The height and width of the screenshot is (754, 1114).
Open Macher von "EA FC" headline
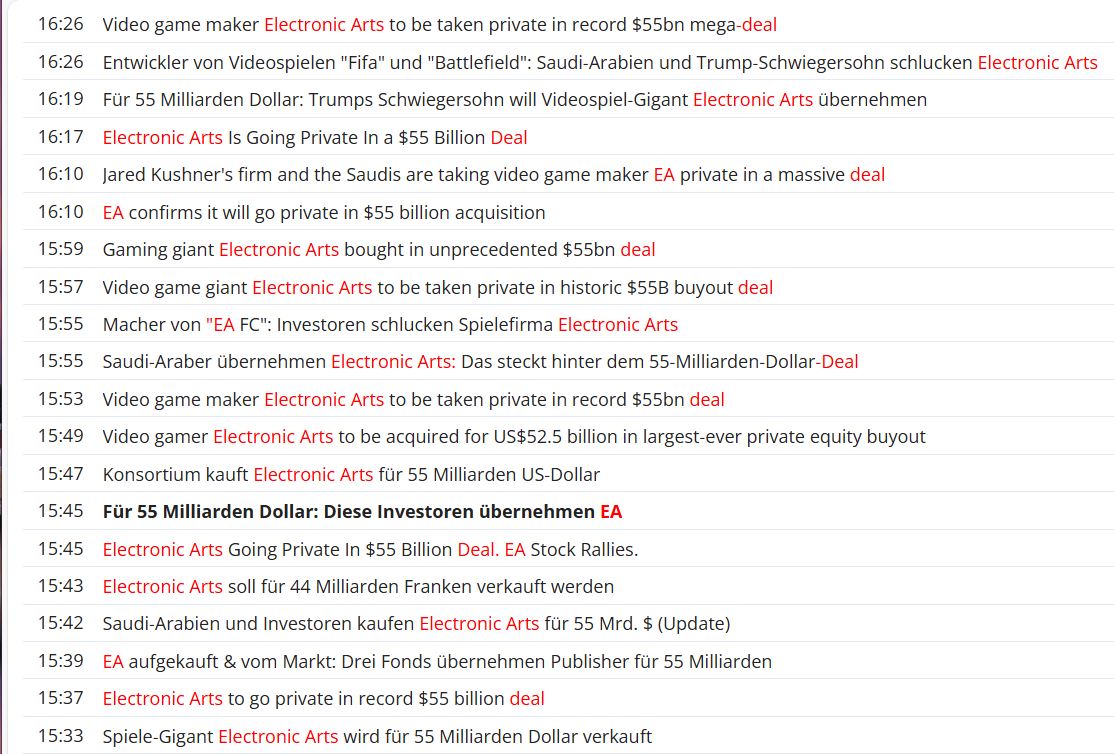[x=390, y=325]
